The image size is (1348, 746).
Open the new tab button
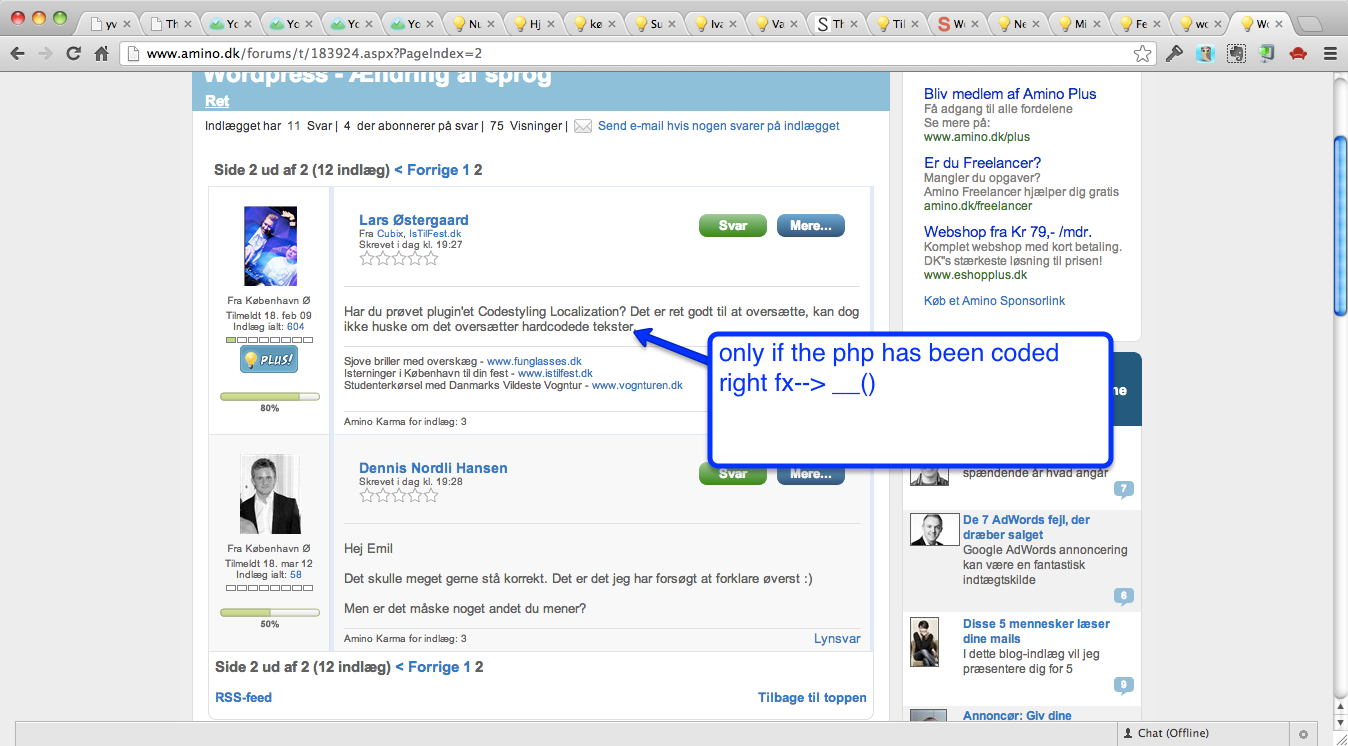pyautogui.click(x=1311, y=24)
